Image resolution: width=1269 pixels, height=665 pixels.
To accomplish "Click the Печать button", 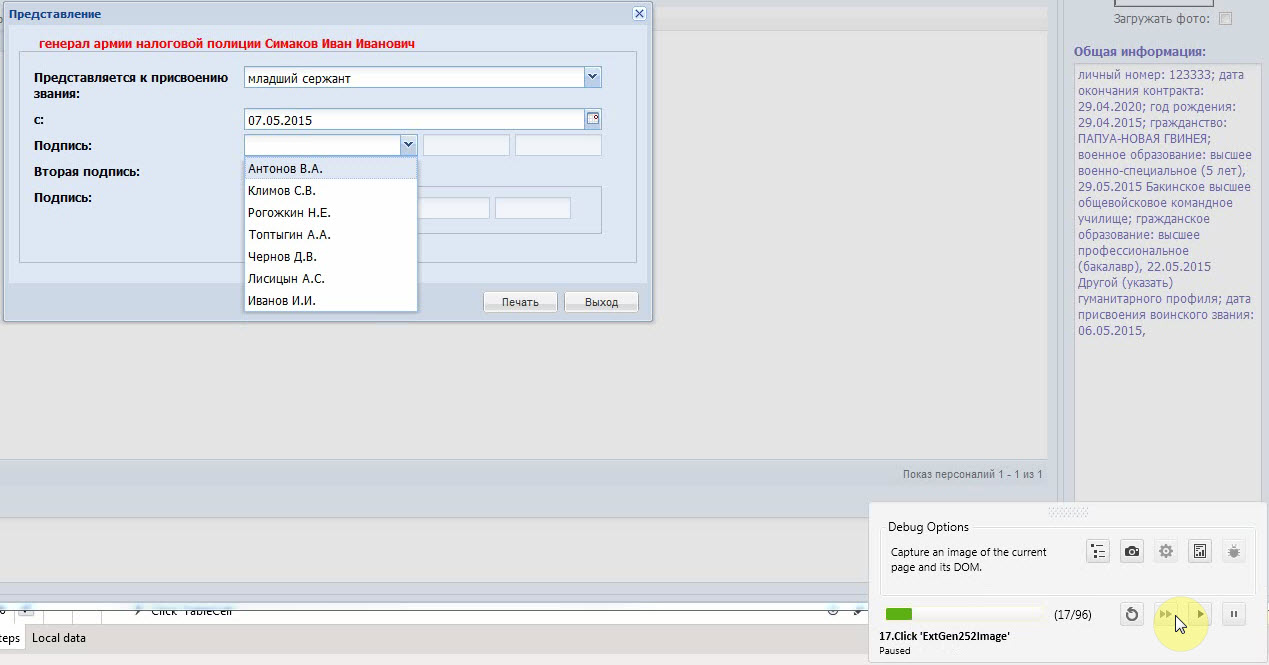I will [520, 302].
